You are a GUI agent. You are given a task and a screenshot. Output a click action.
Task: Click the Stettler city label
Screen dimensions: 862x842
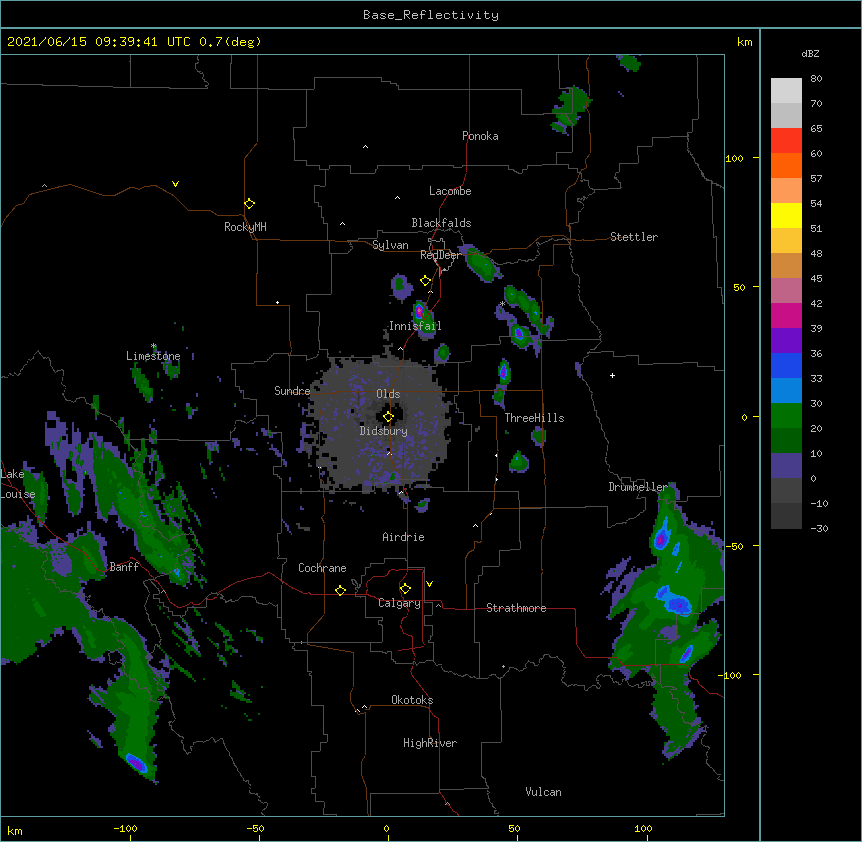pos(634,237)
